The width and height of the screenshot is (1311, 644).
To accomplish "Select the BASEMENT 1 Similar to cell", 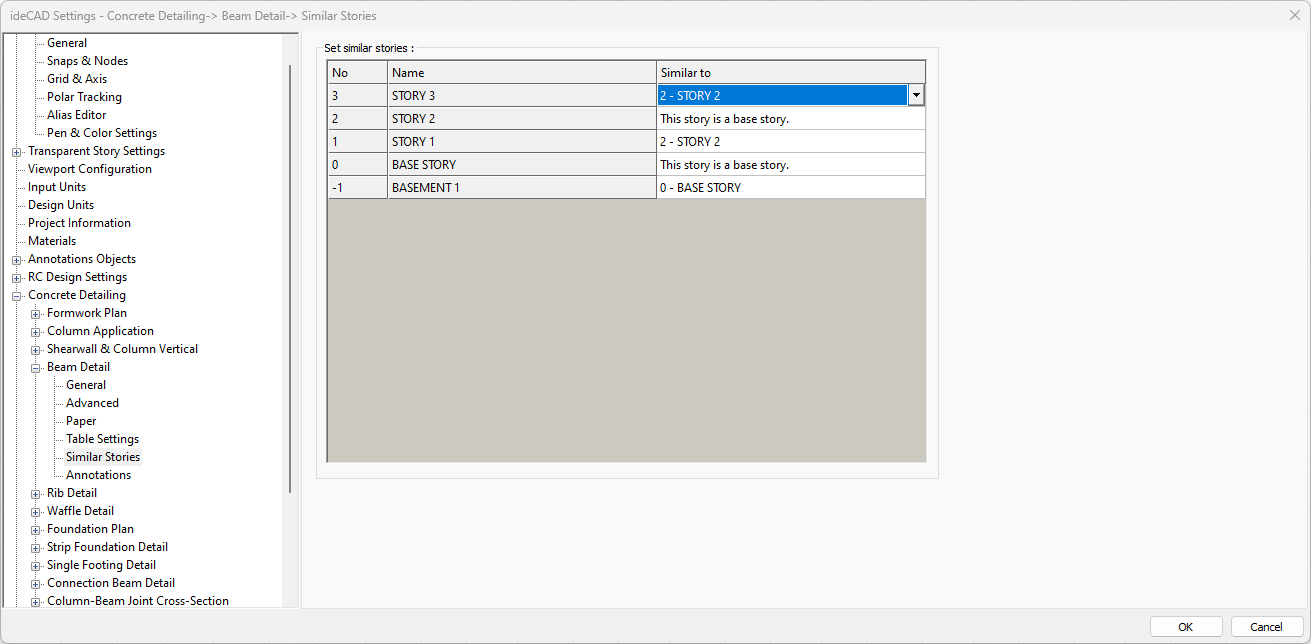I will point(790,188).
